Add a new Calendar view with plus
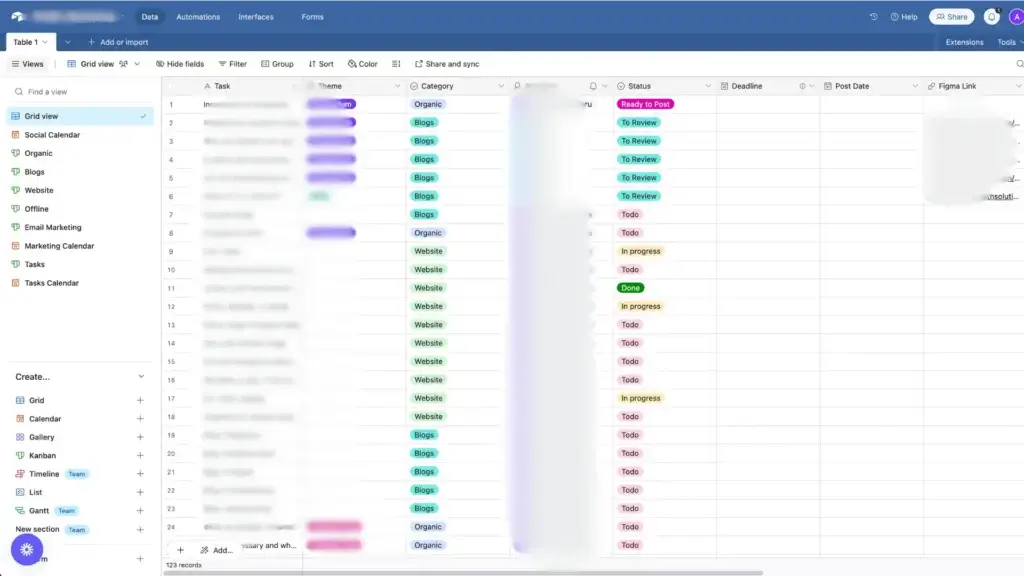Image resolution: width=1024 pixels, height=576 pixels. pos(140,419)
